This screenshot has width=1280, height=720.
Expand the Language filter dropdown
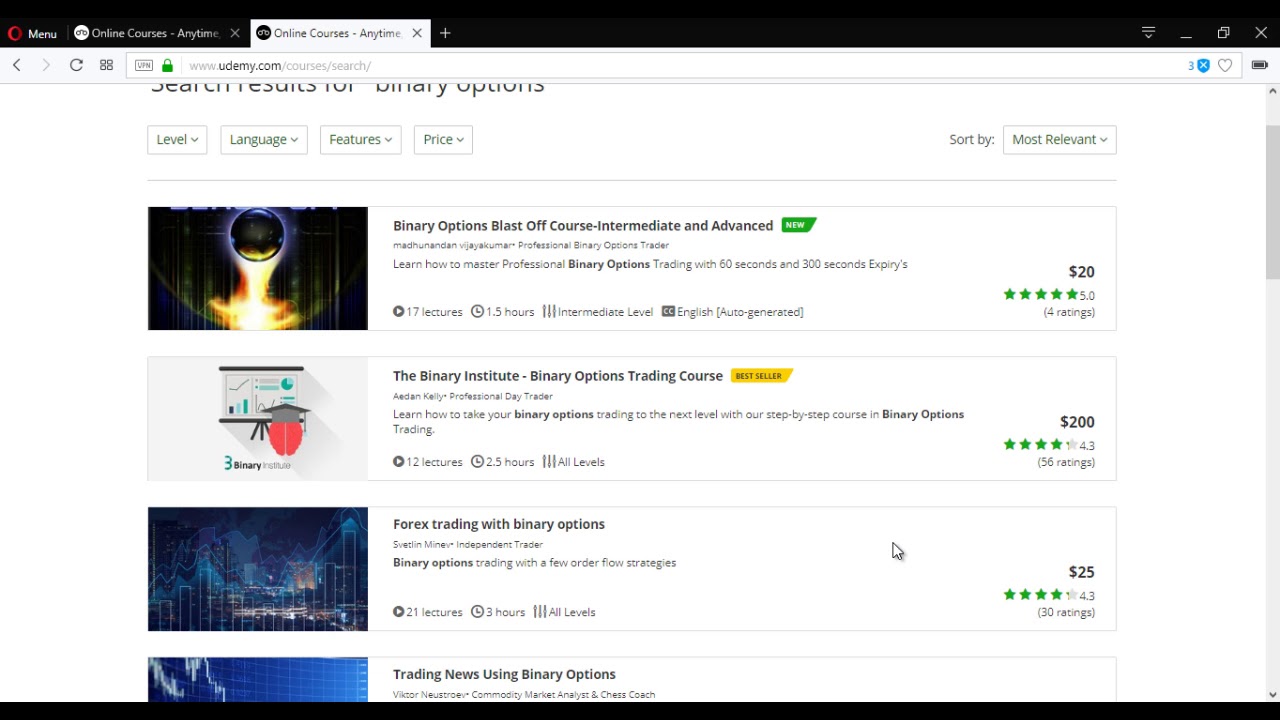tap(264, 139)
